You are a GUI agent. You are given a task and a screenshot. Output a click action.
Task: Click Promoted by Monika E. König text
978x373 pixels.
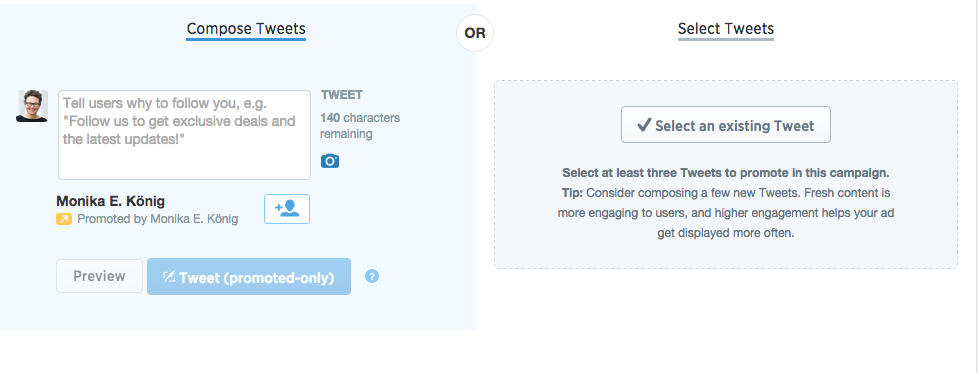[x=157, y=220]
